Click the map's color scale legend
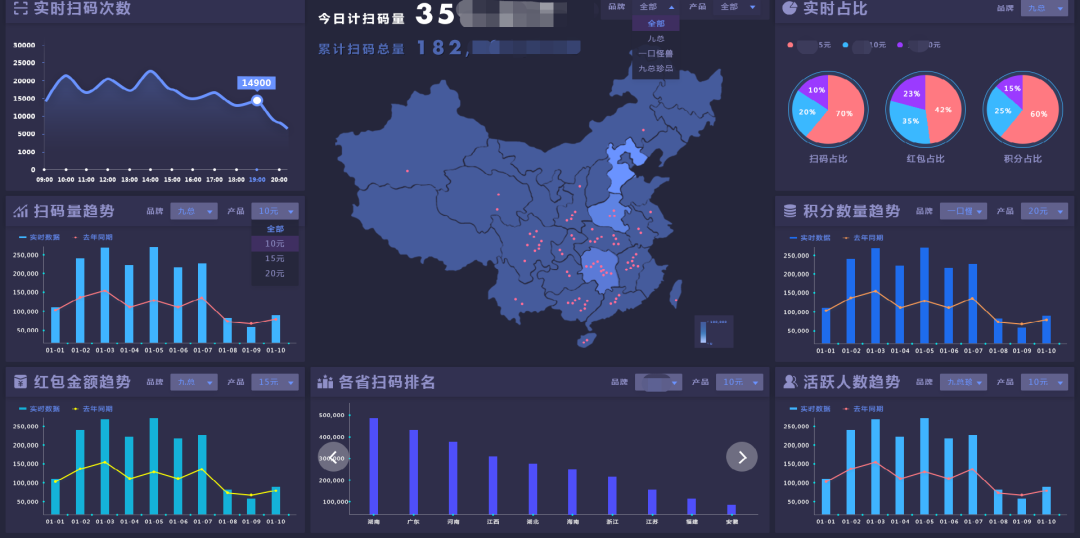Viewport: 1080px width, 538px height. pyautogui.click(x=714, y=331)
